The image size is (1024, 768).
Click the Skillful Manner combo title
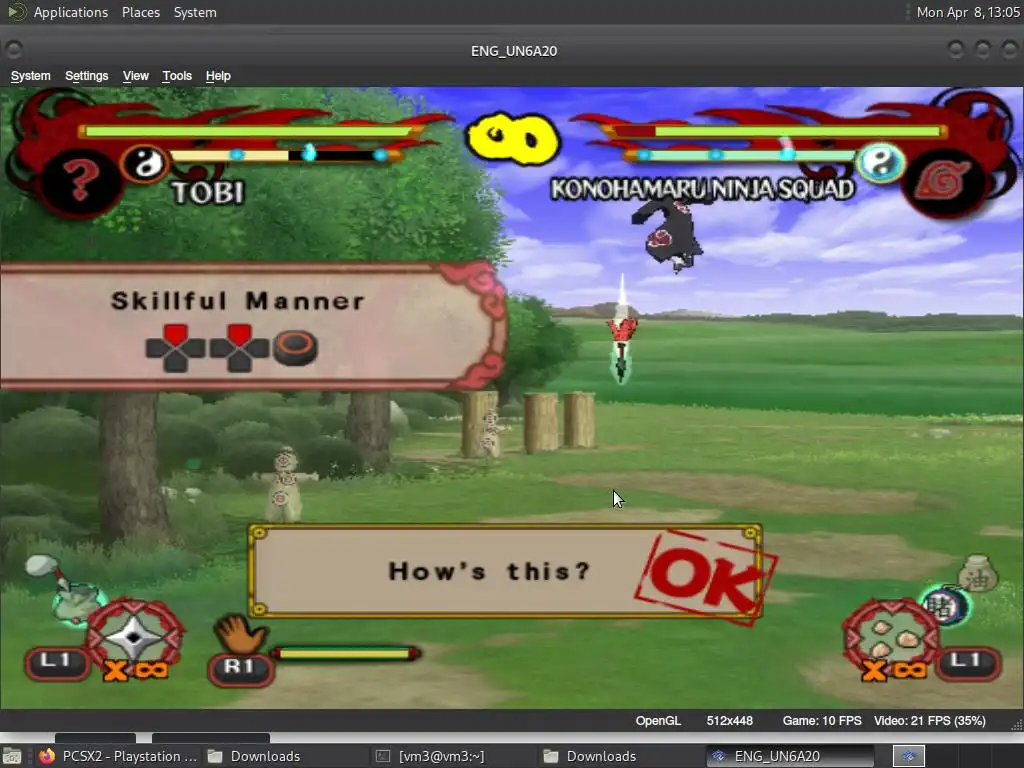[x=237, y=301]
